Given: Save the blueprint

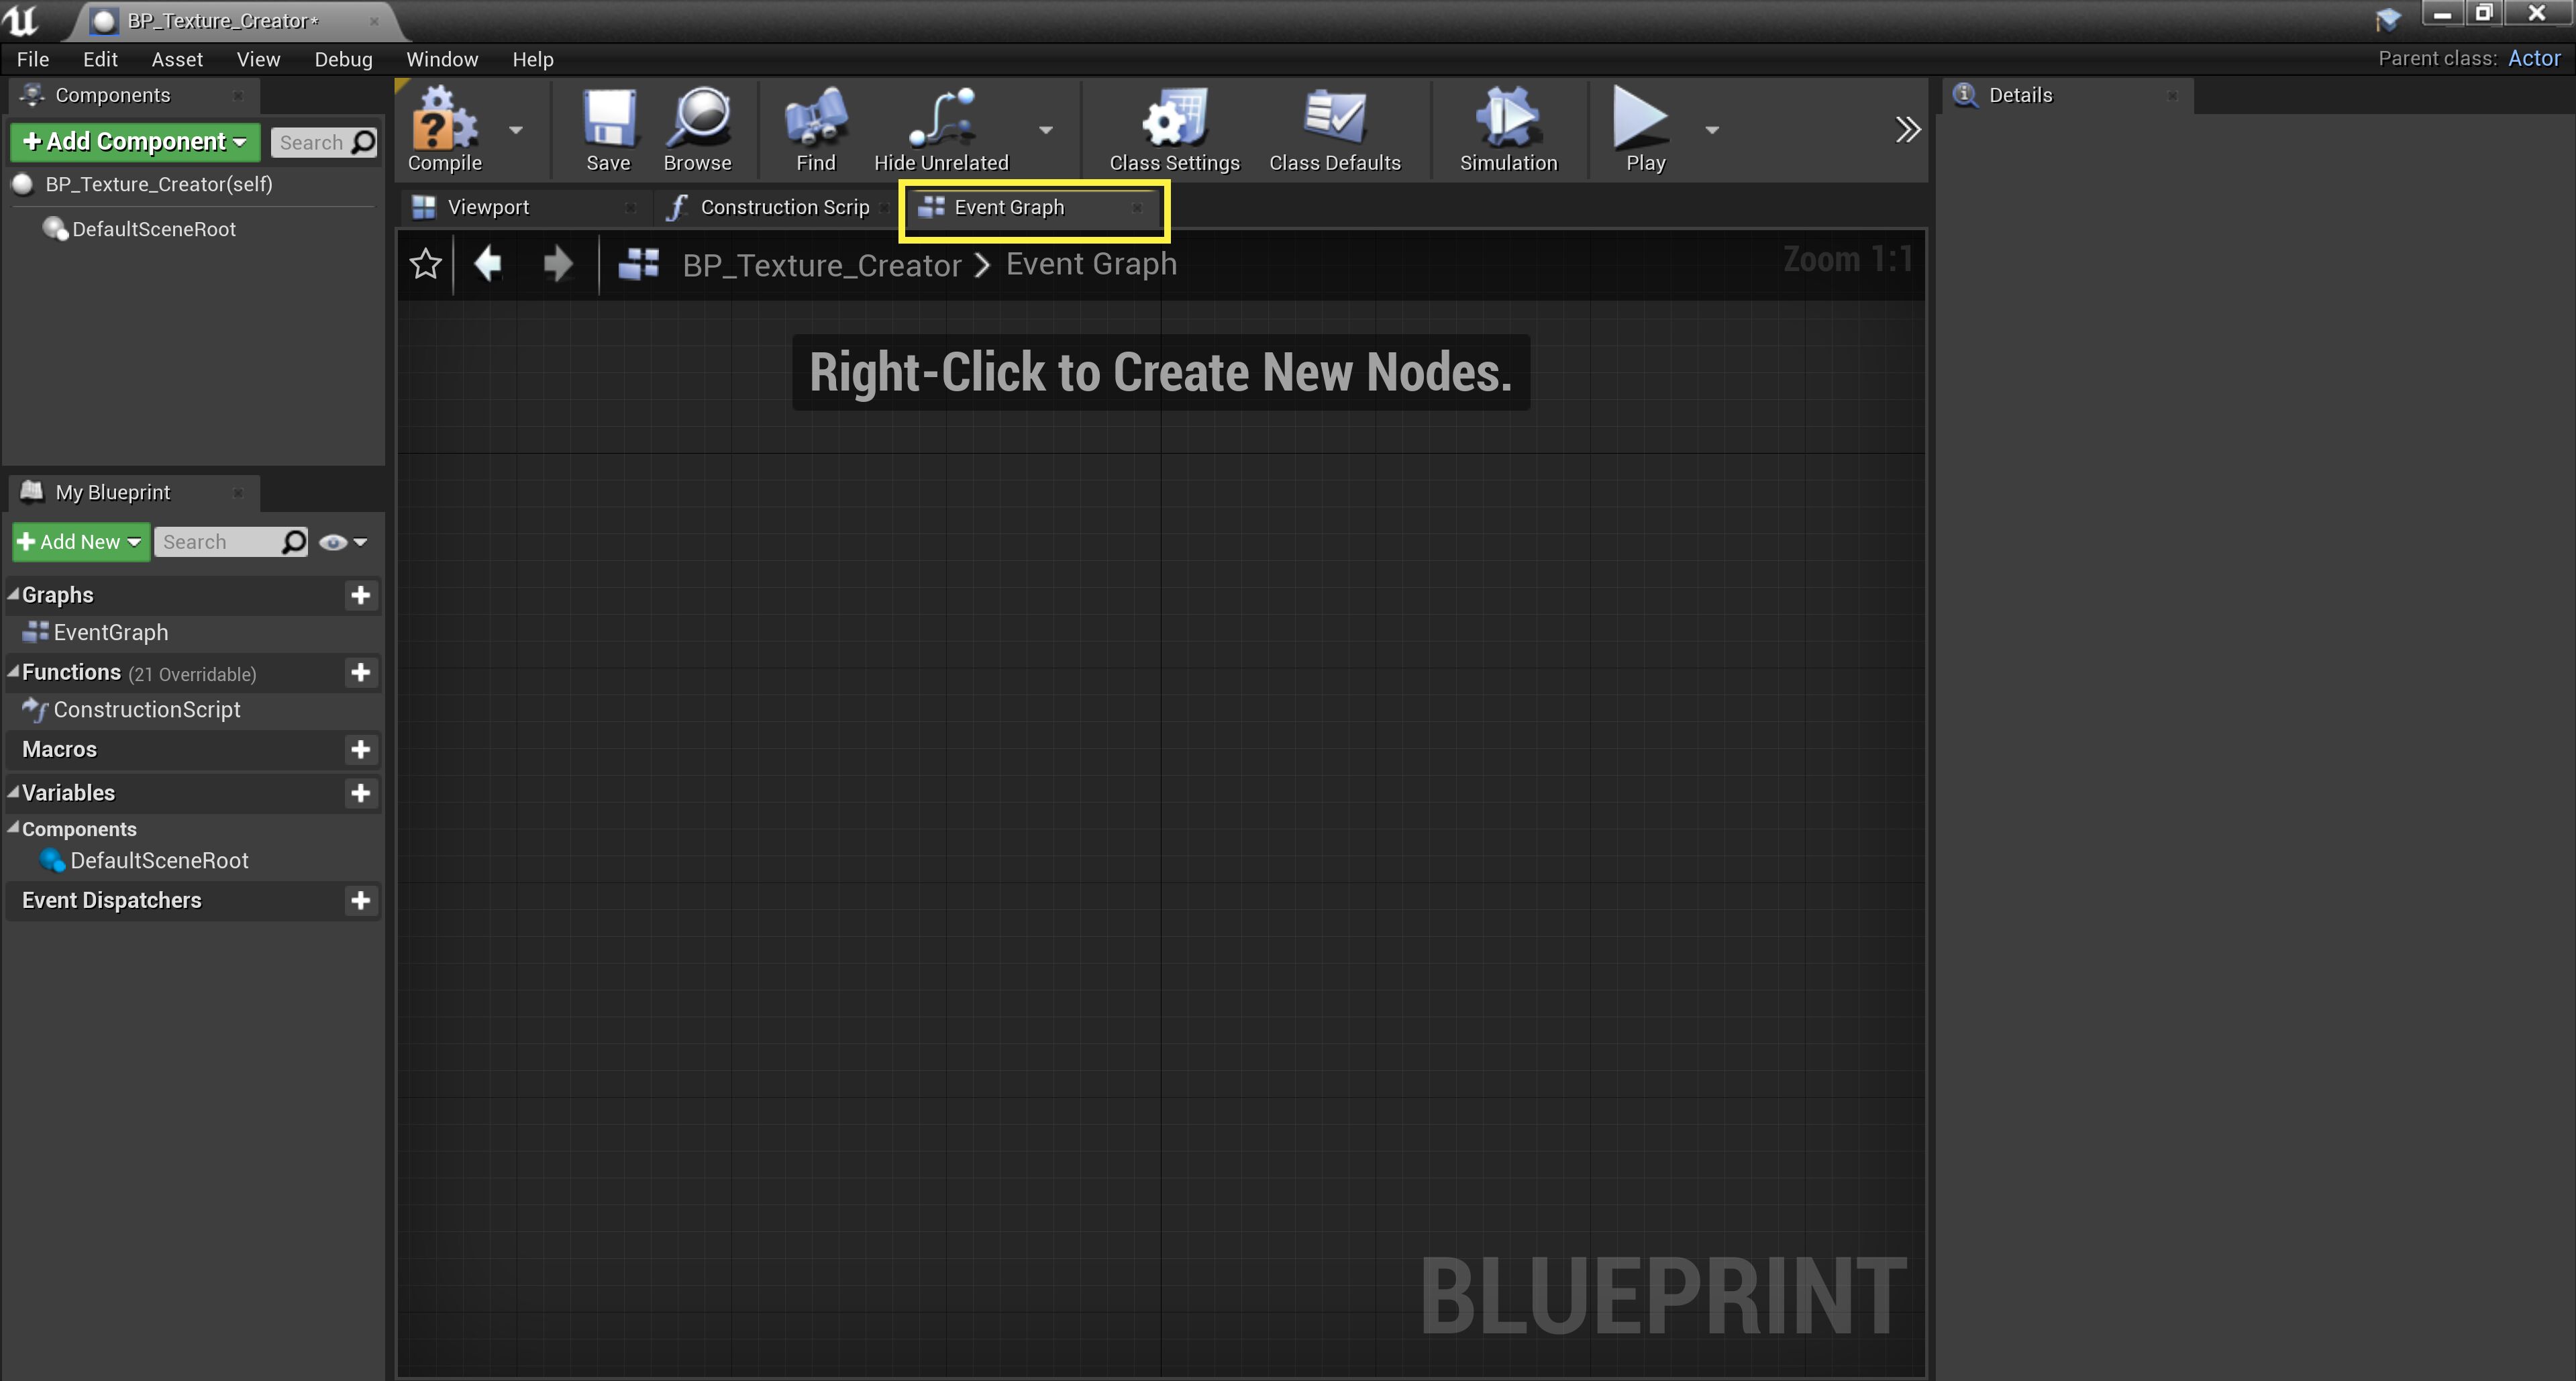Looking at the screenshot, I should (x=606, y=130).
